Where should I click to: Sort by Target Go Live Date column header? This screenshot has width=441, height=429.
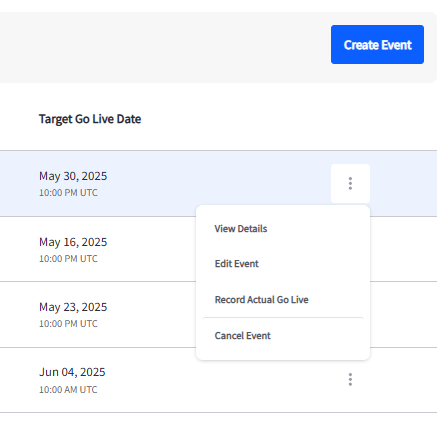pyautogui.click(x=90, y=119)
